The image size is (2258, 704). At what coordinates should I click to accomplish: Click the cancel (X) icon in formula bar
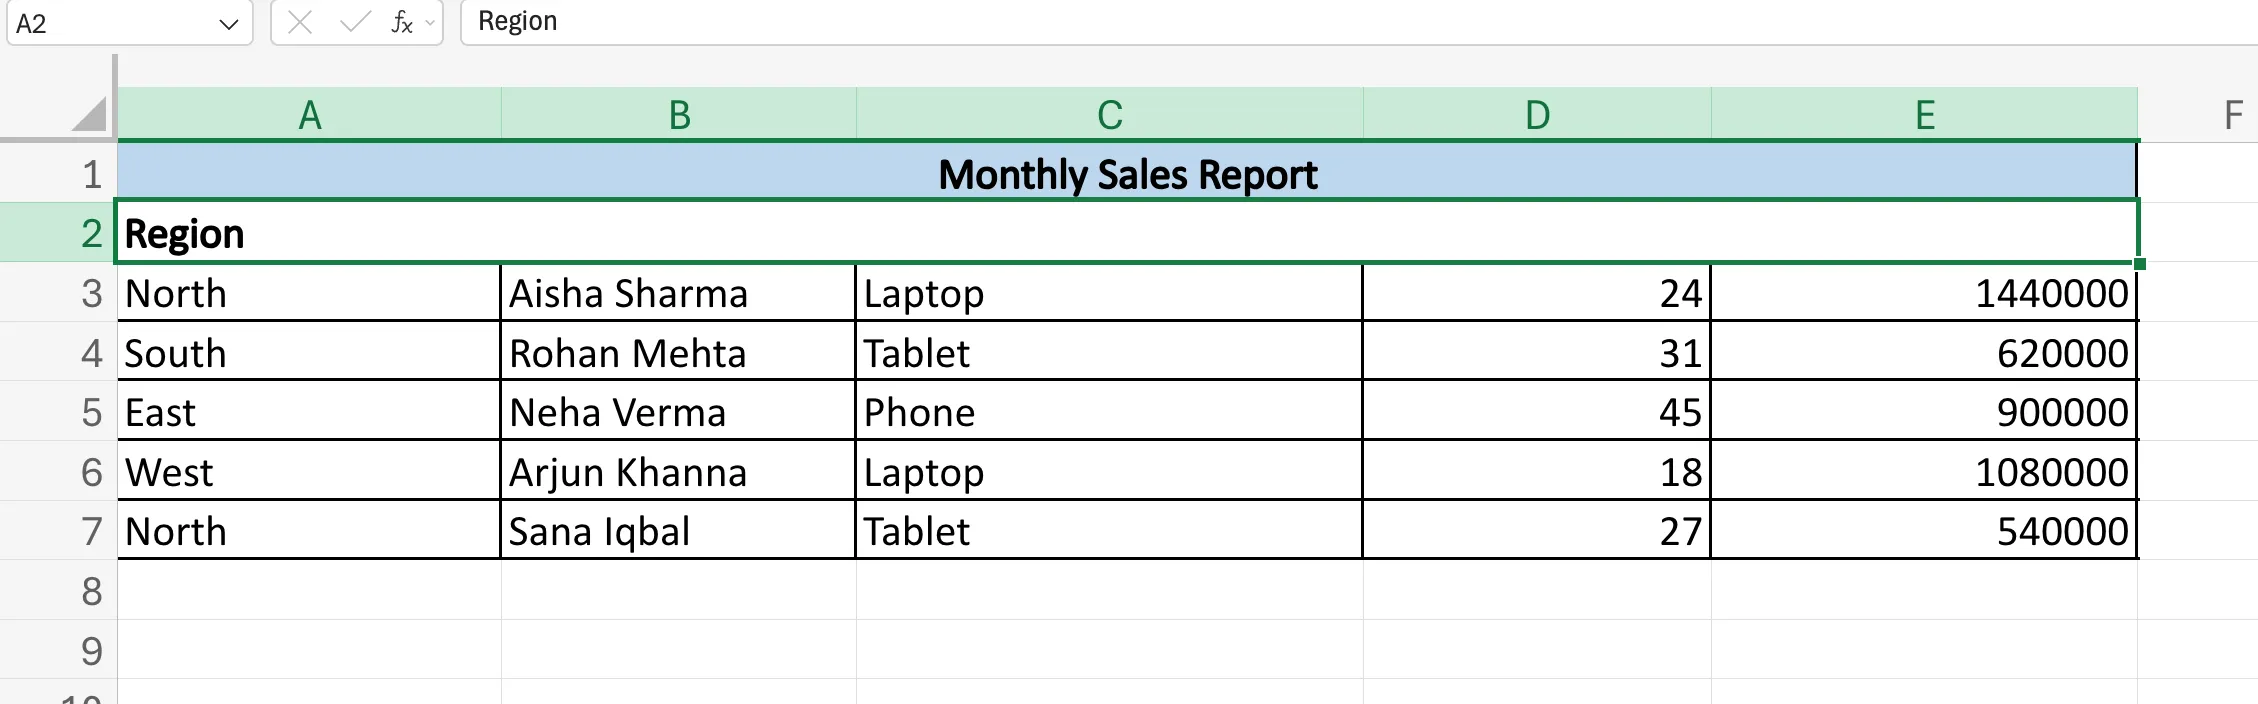(x=299, y=22)
